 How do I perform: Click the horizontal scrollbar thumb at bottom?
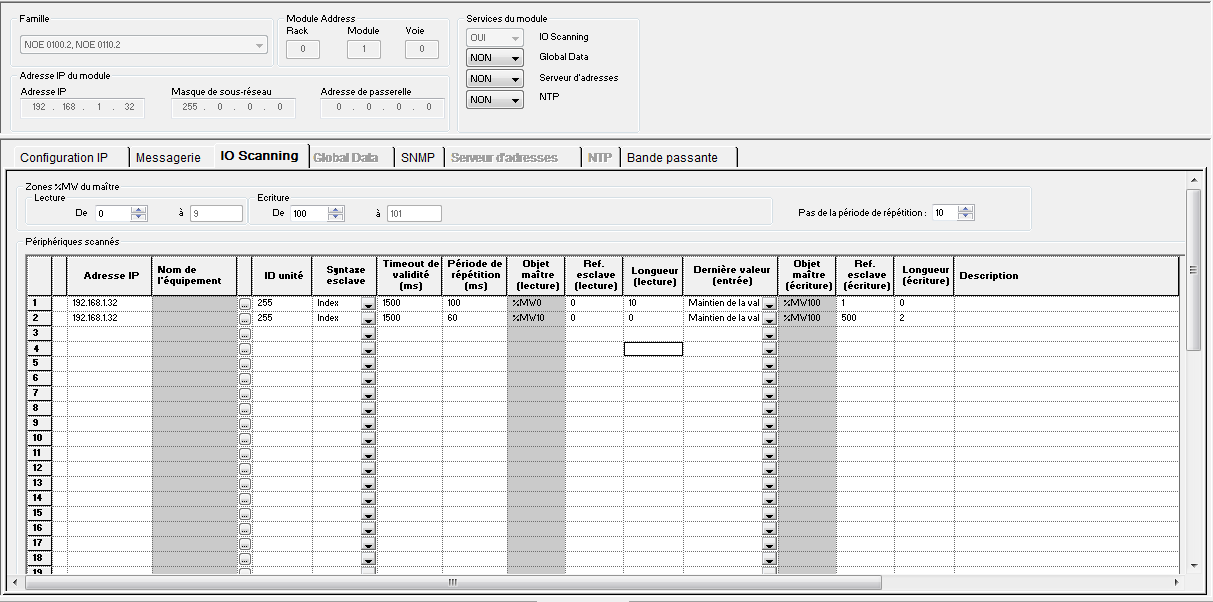click(x=450, y=582)
